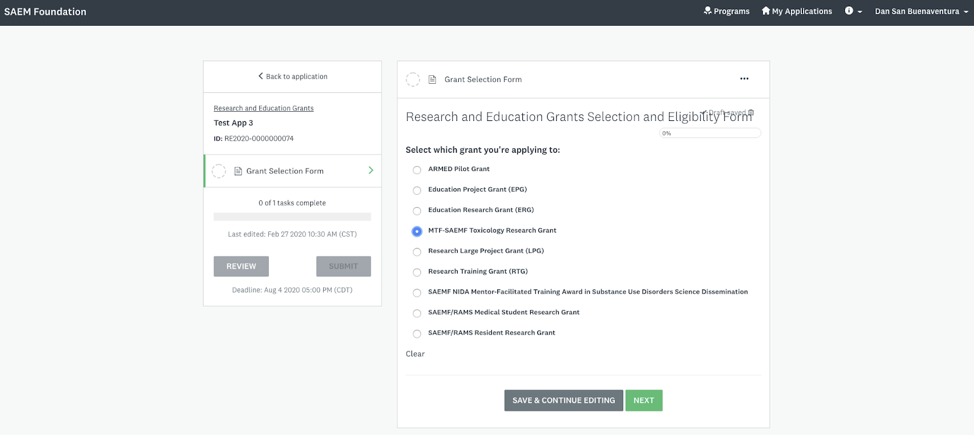The width and height of the screenshot is (974, 435).
Task: Open Research and Education Grants link
Action: [x=263, y=108]
